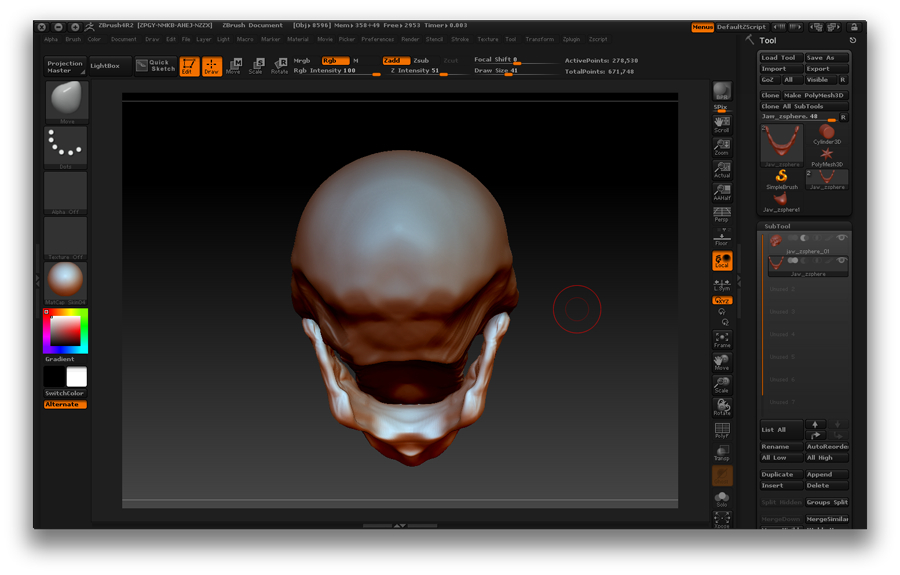The height and width of the screenshot is (575, 900).
Task: Open the Alpha Off selector
Action: pos(67,193)
